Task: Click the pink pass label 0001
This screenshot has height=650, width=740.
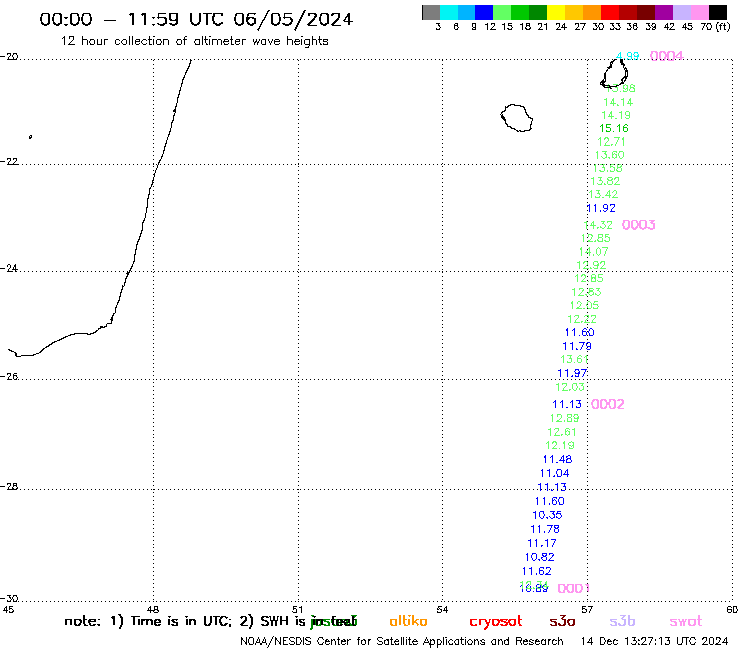Action: 574,588
